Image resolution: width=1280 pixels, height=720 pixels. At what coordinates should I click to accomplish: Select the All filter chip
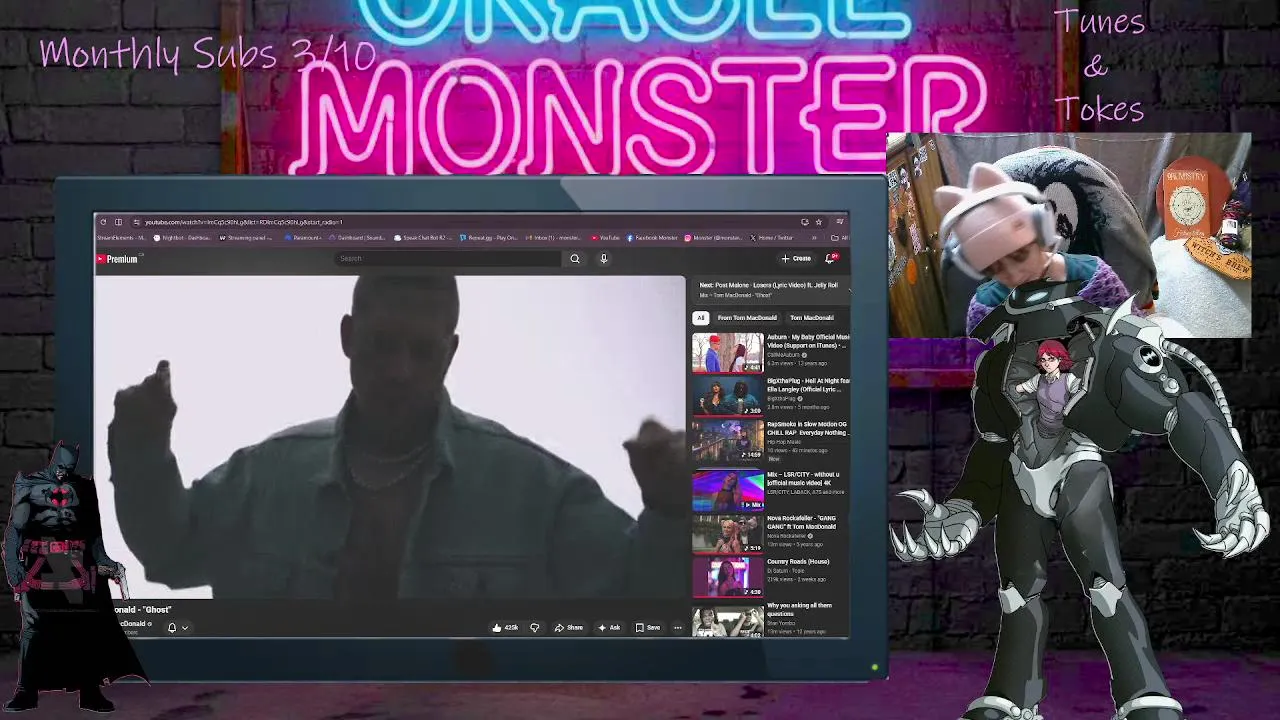pyautogui.click(x=700, y=318)
